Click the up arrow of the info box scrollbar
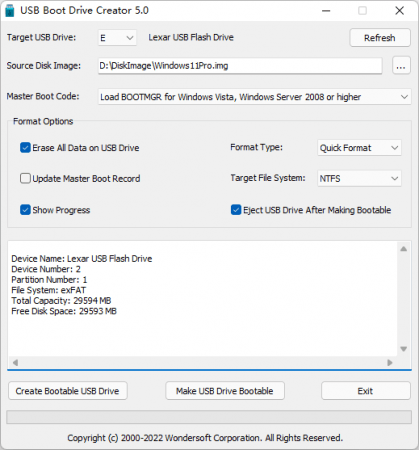 [x=403, y=249]
